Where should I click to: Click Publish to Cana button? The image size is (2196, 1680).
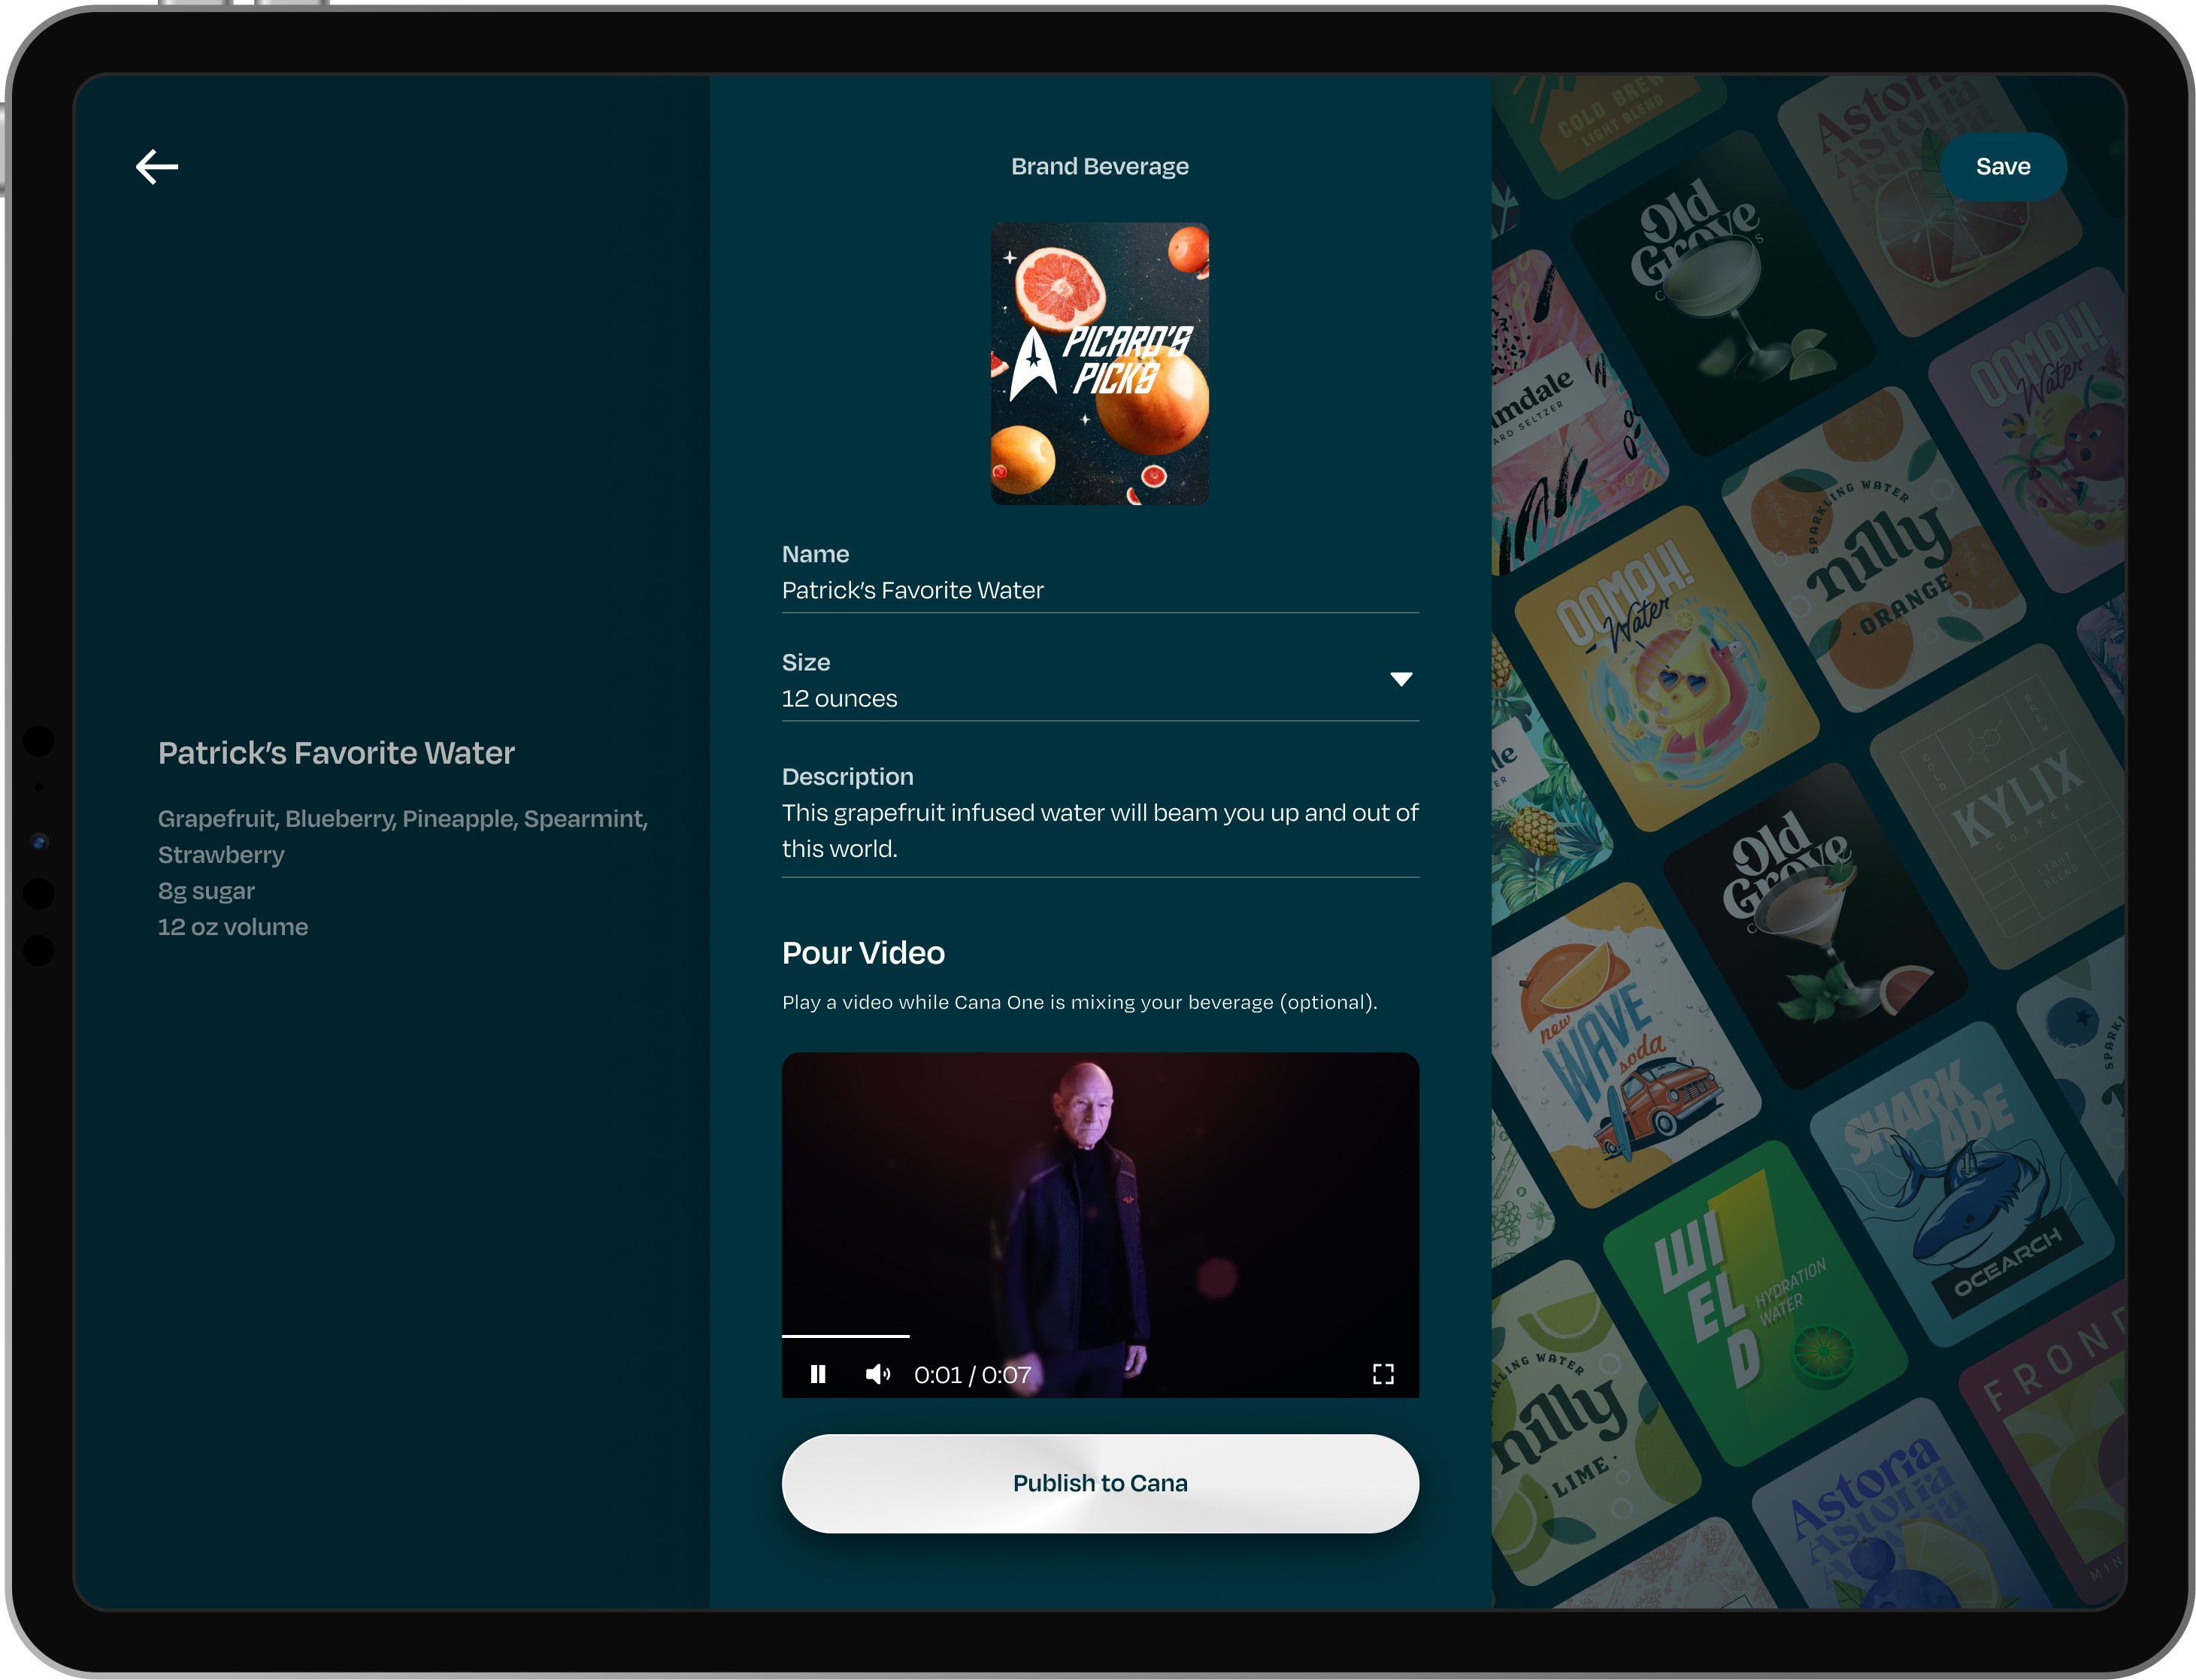pyautogui.click(x=1099, y=1483)
